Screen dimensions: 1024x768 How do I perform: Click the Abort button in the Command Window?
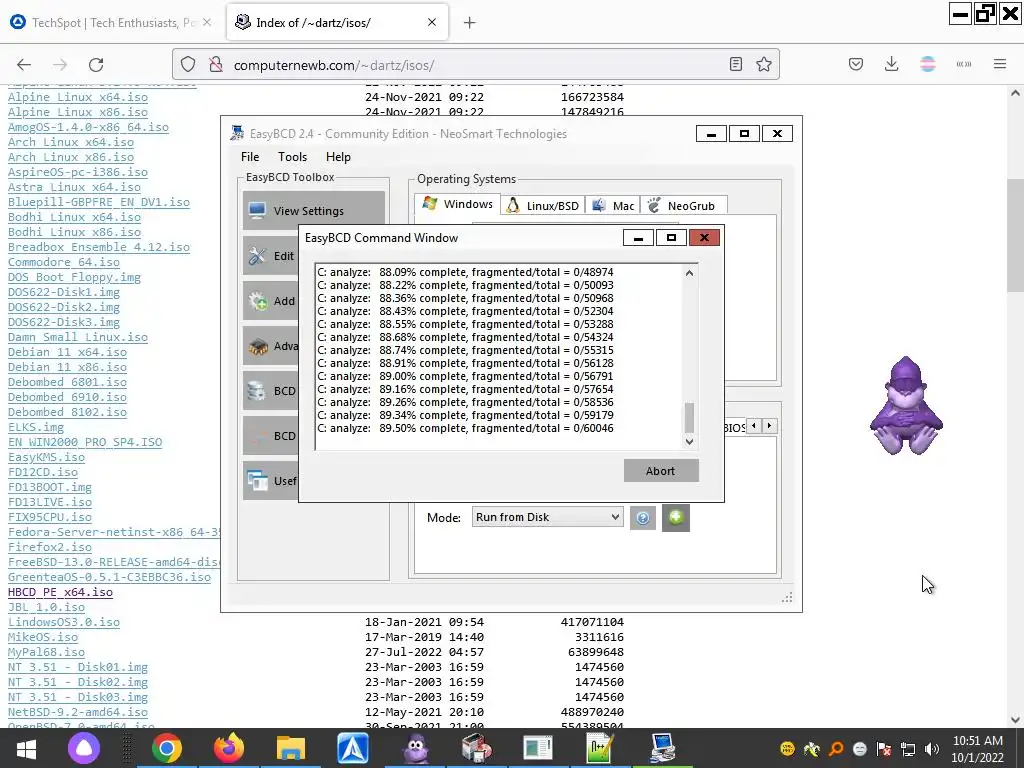point(661,471)
